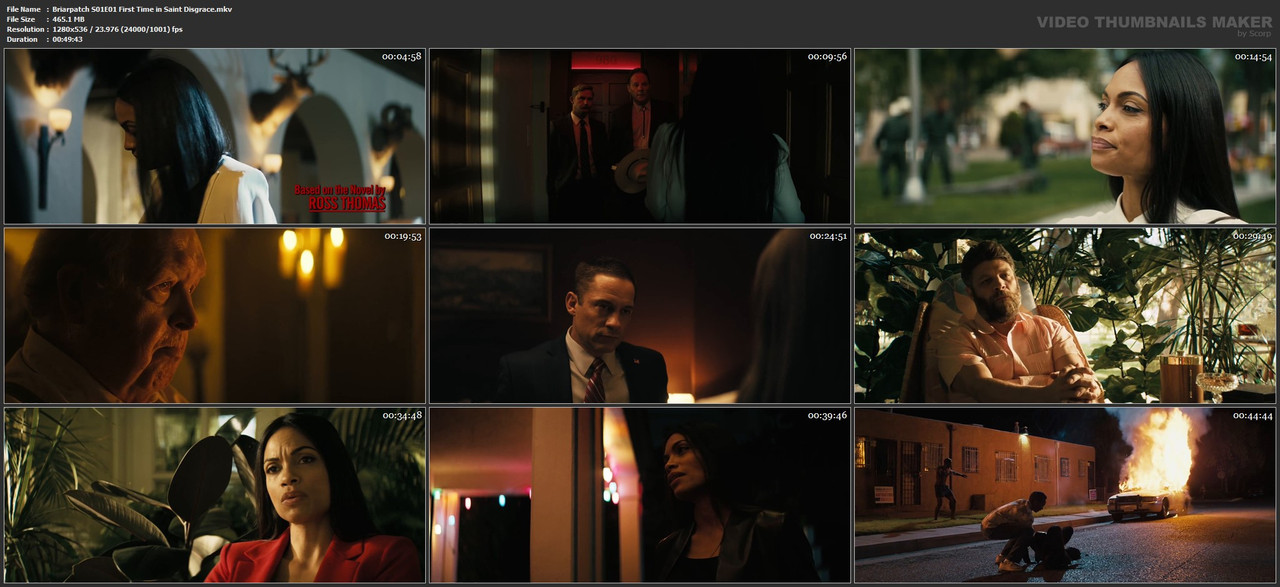Click the 00:04:58 timestamp label
This screenshot has width=1280, height=587.
[402, 57]
